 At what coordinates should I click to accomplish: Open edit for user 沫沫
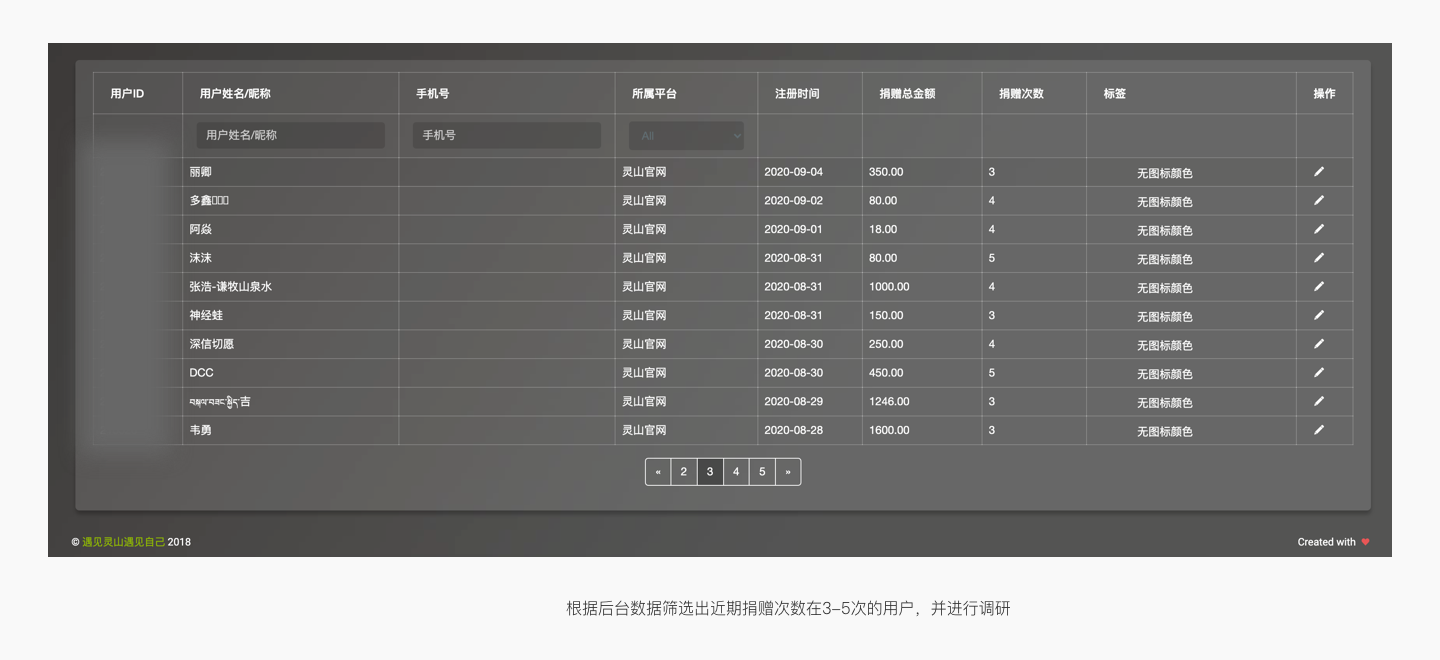(1319, 258)
